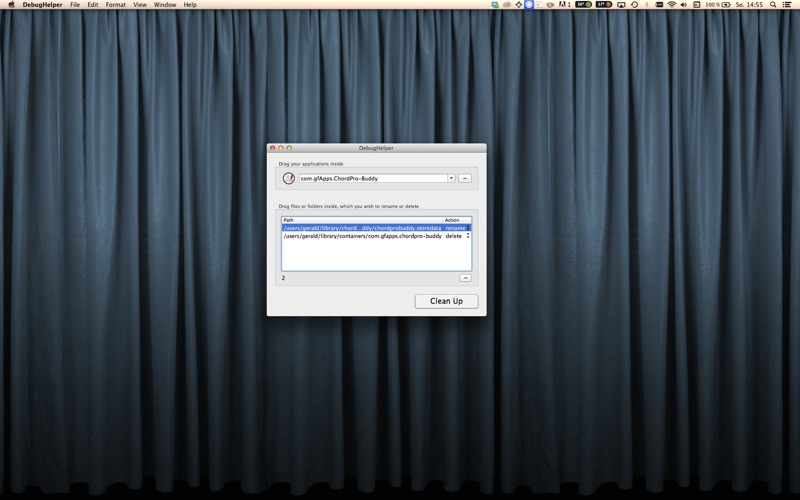Click the Time Machine clock icon

pyautogui.click(x=634, y=5)
